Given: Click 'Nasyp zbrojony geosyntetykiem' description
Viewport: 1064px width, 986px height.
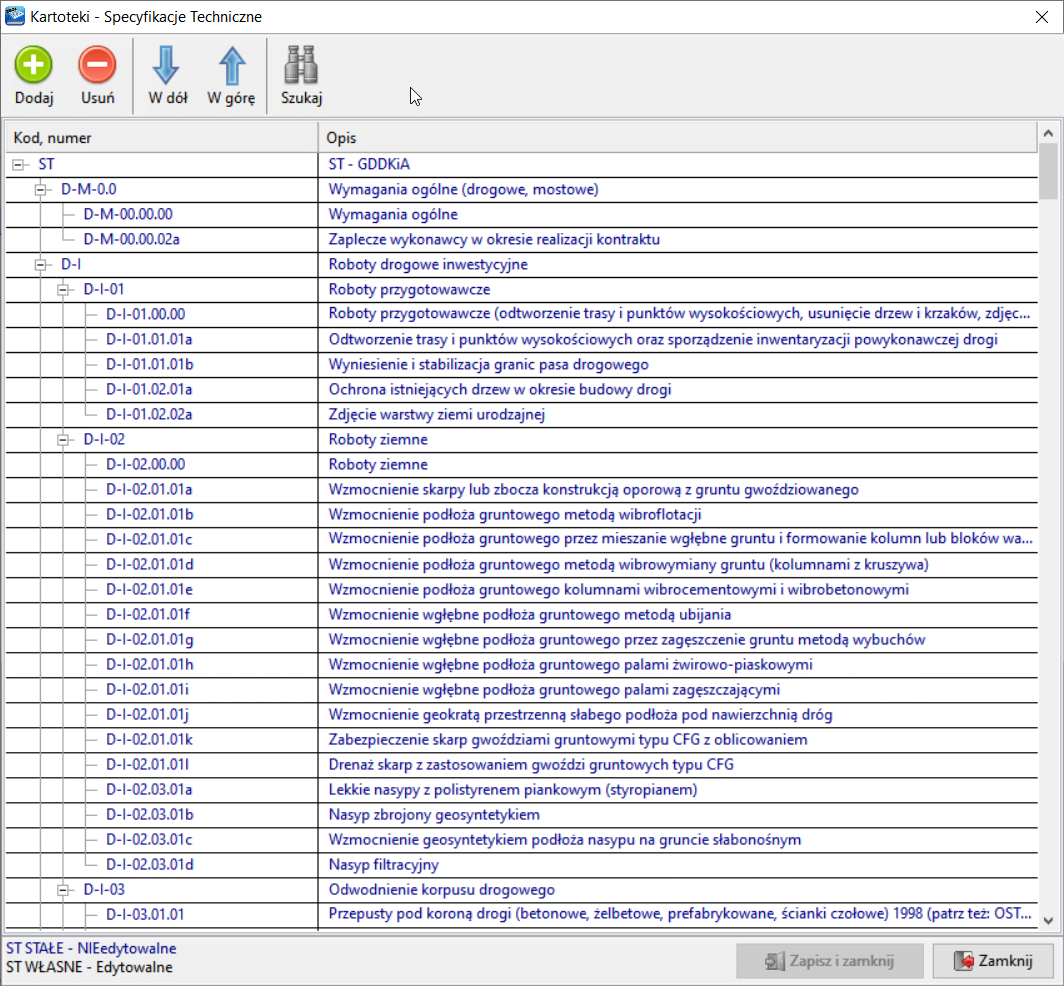Looking at the screenshot, I should [x=434, y=815].
